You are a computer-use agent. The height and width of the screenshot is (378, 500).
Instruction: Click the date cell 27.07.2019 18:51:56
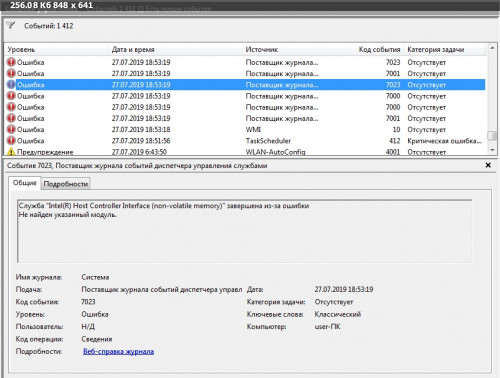(141, 141)
